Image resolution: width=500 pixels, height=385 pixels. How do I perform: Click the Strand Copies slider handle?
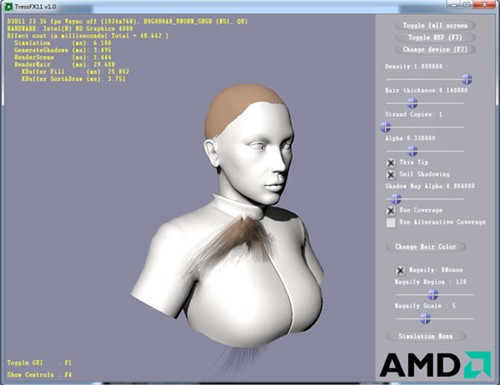click(386, 127)
